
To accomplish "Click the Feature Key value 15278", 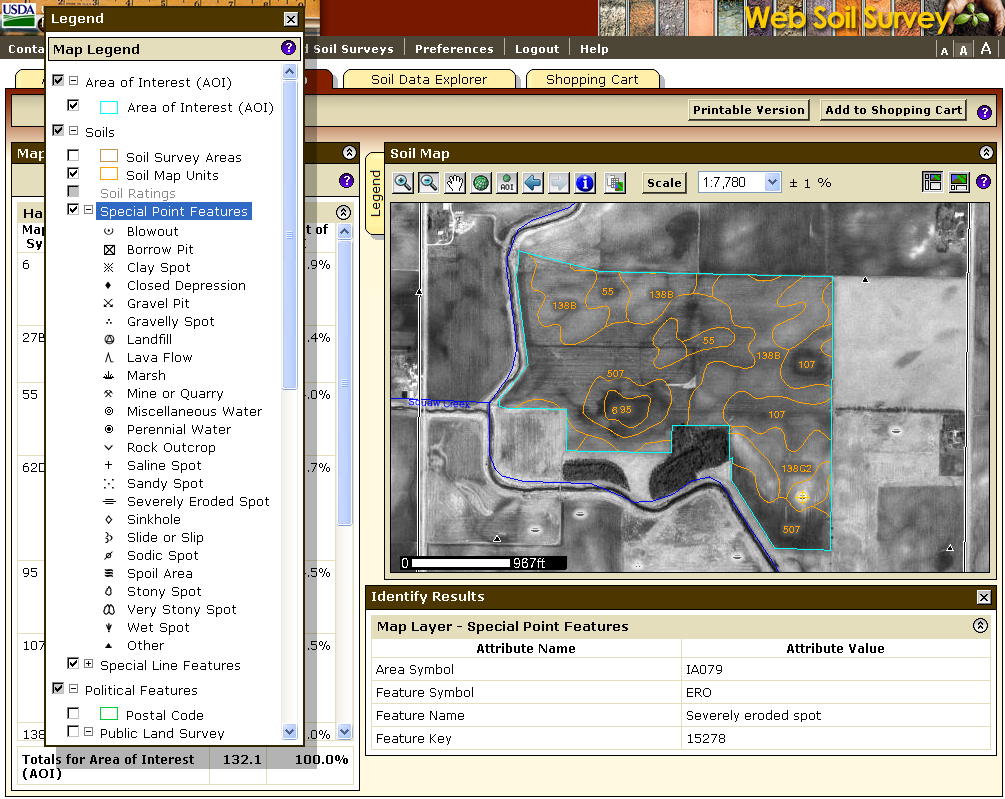I will (706, 739).
